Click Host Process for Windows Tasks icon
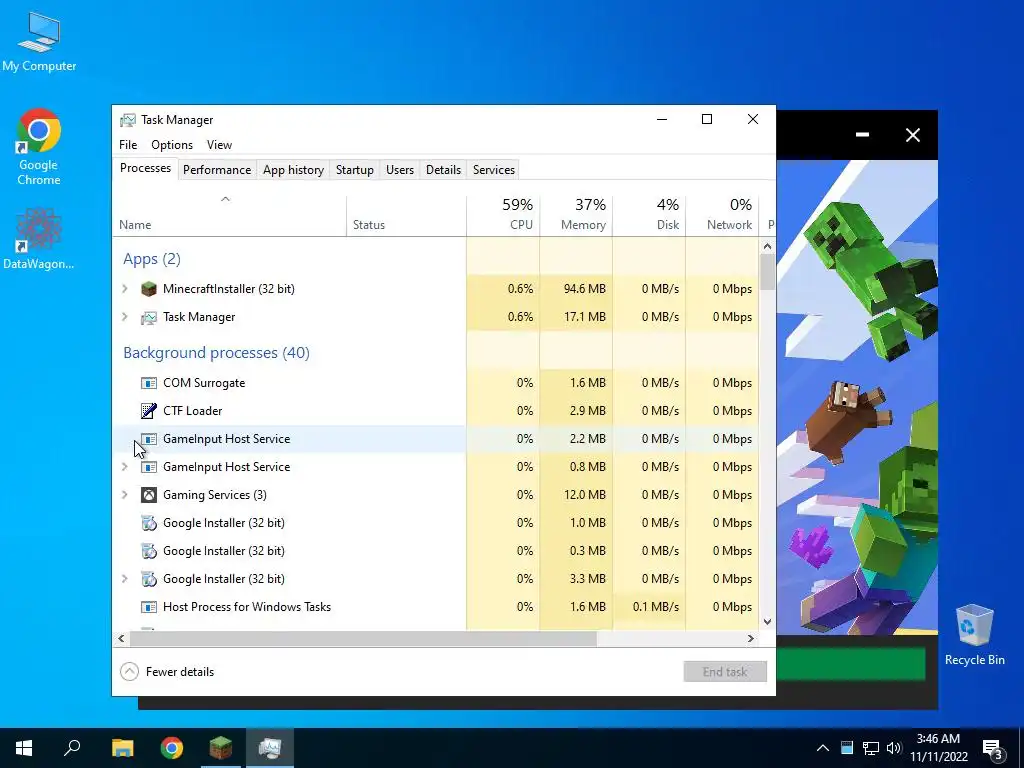Image resolution: width=1024 pixels, height=768 pixels. tap(149, 607)
